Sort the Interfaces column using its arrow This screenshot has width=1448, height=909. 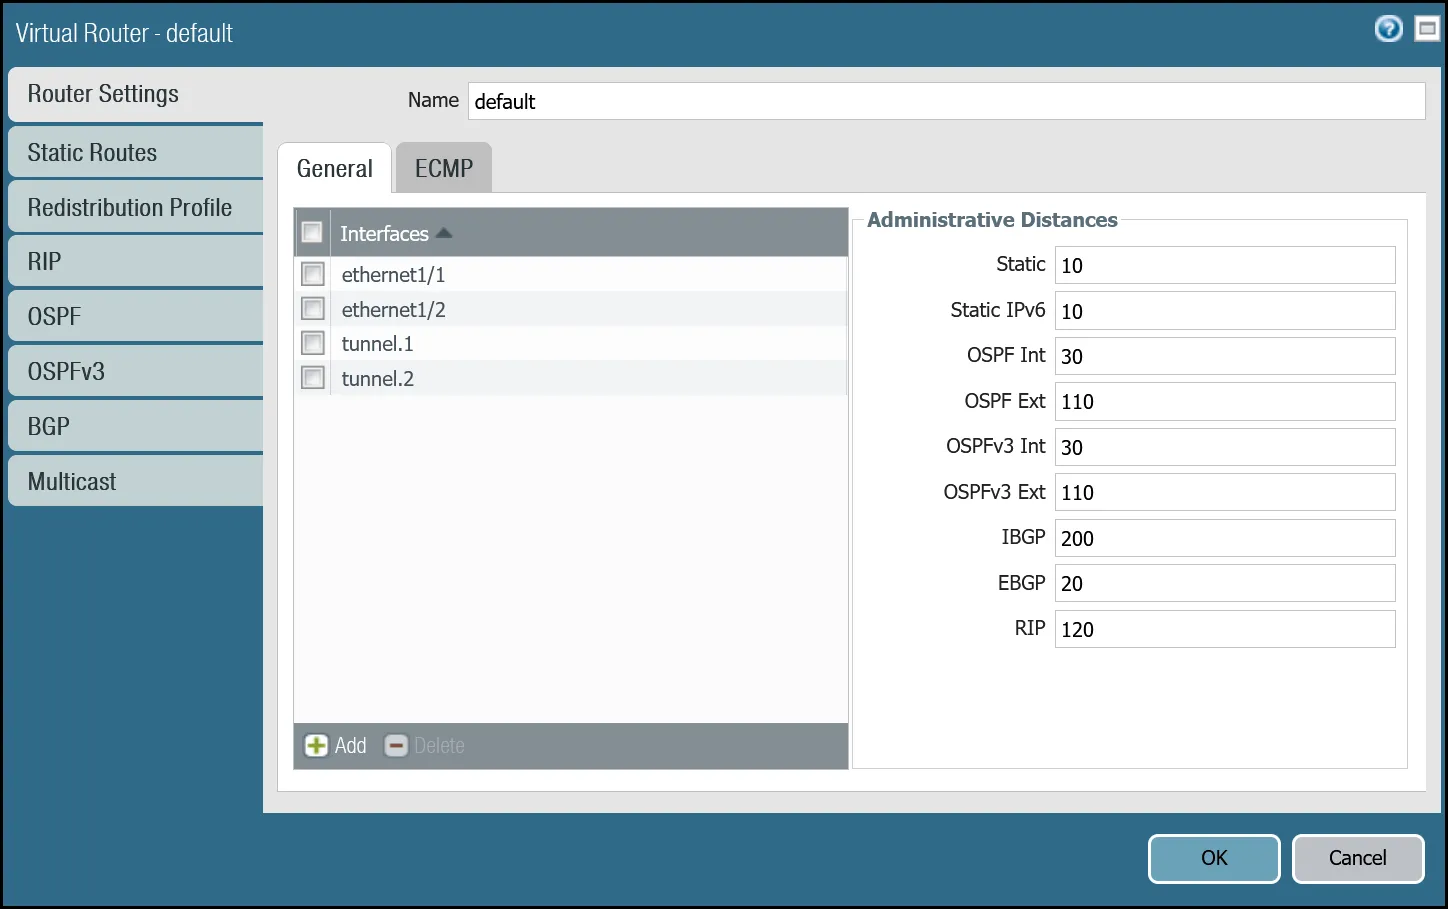click(443, 232)
